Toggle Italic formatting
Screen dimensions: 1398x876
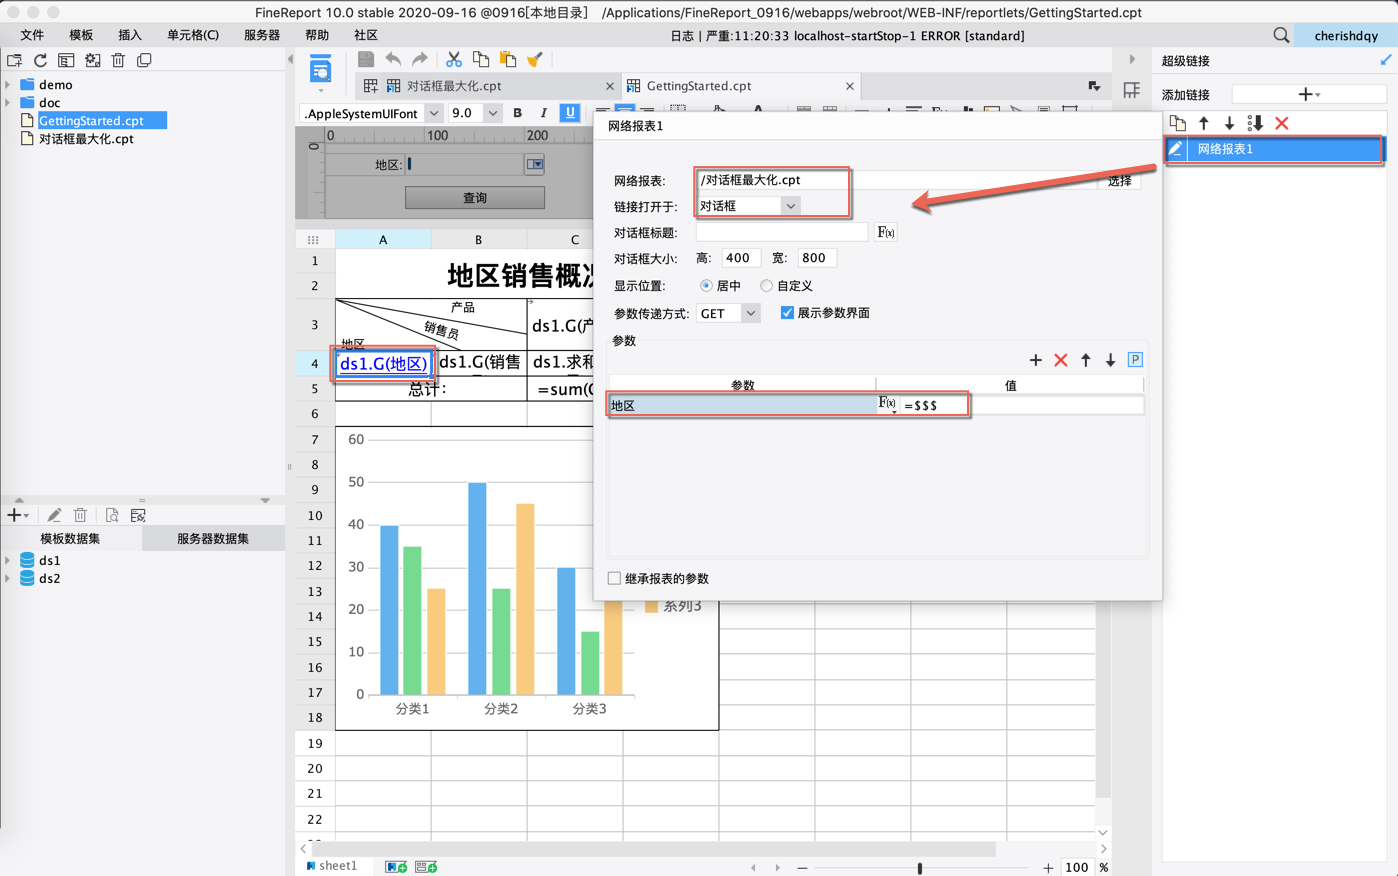(x=543, y=113)
